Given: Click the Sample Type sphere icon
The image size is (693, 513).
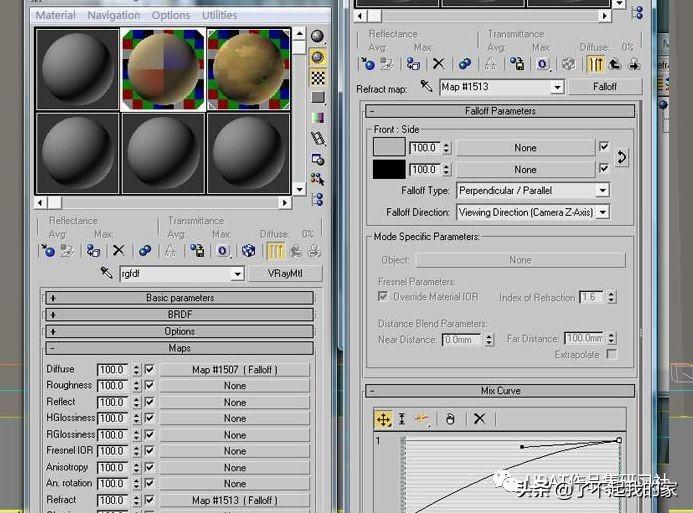Looking at the screenshot, I should click(x=317, y=37).
